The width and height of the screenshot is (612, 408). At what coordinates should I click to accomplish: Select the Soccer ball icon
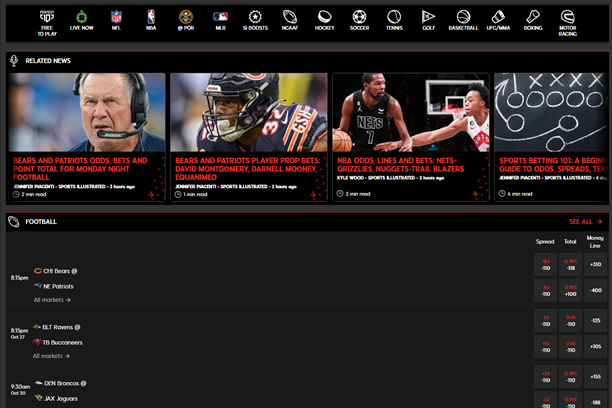(x=358, y=20)
